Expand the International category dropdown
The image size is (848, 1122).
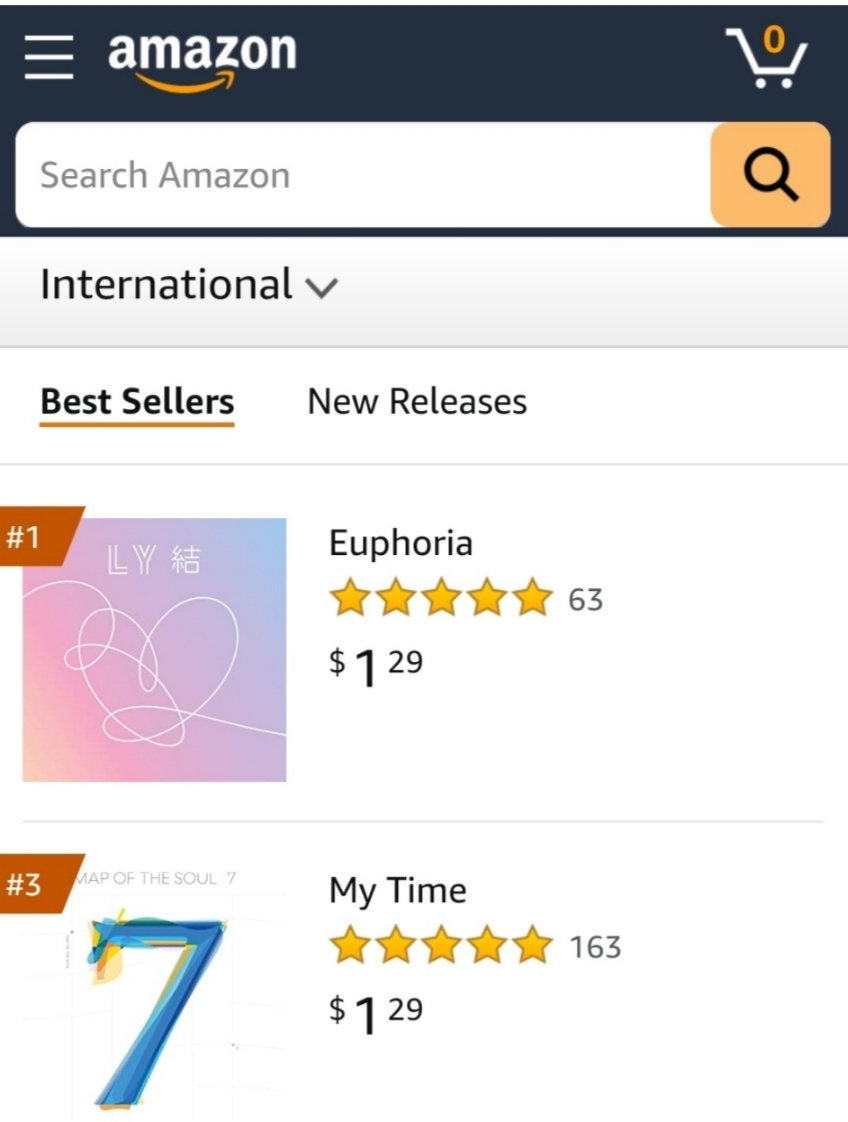point(189,285)
